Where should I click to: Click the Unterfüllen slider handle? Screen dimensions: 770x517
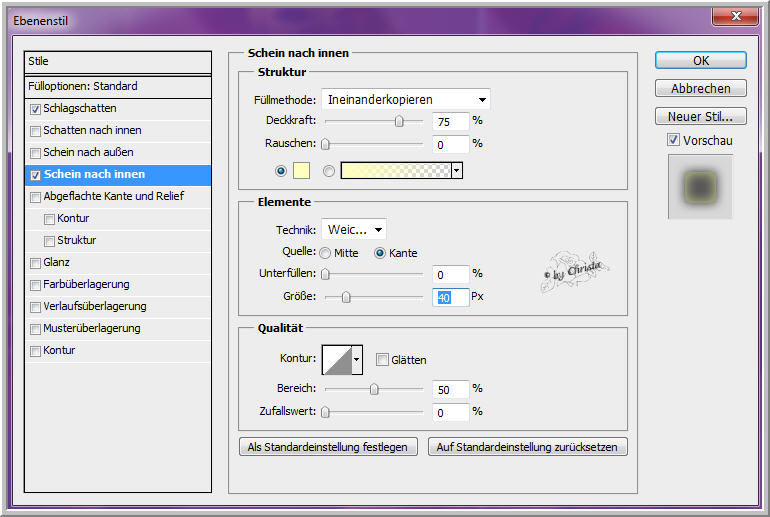click(325, 274)
